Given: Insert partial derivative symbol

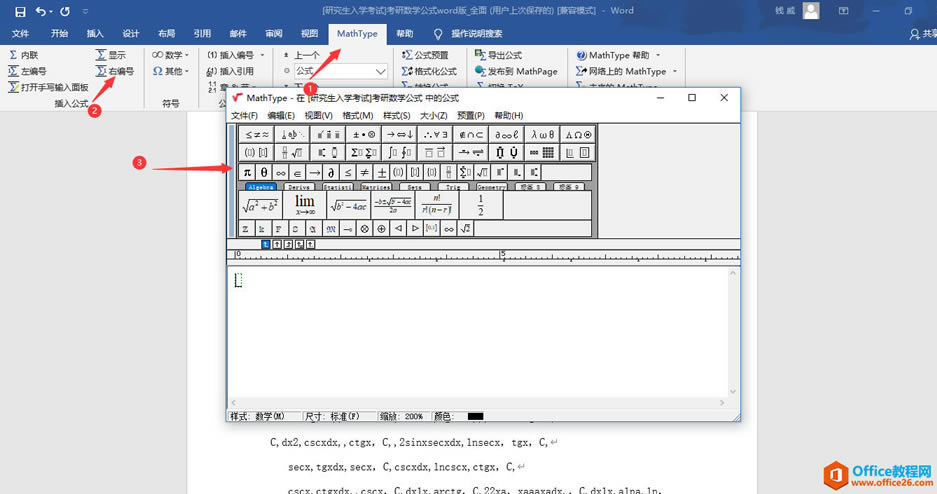Looking at the screenshot, I should [x=330, y=173].
